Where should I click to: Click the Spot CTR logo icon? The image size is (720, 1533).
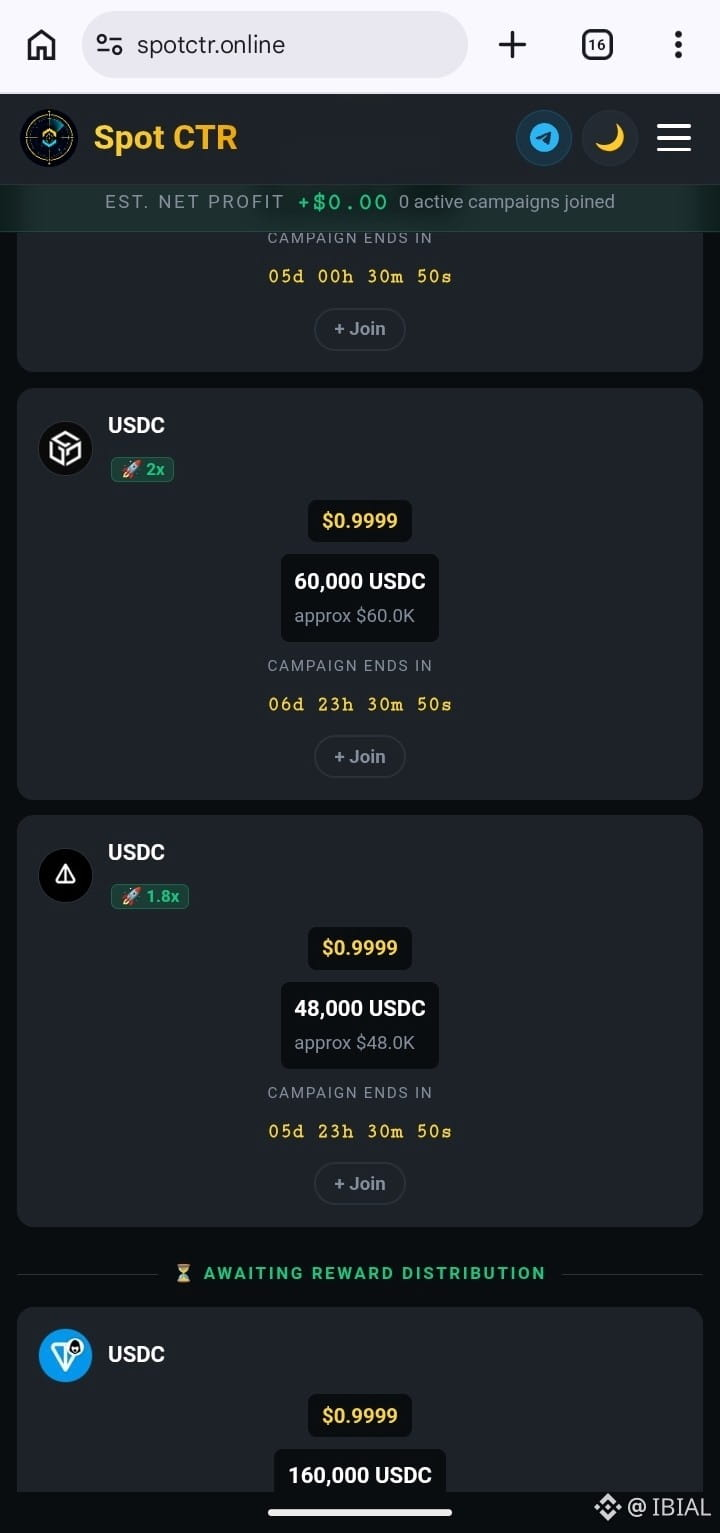(49, 138)
